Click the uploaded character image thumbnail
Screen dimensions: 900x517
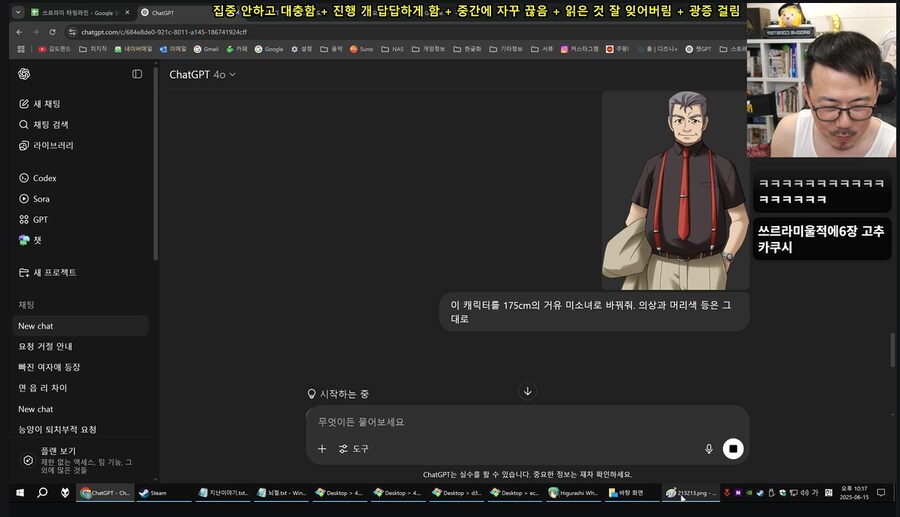[675, 190]
